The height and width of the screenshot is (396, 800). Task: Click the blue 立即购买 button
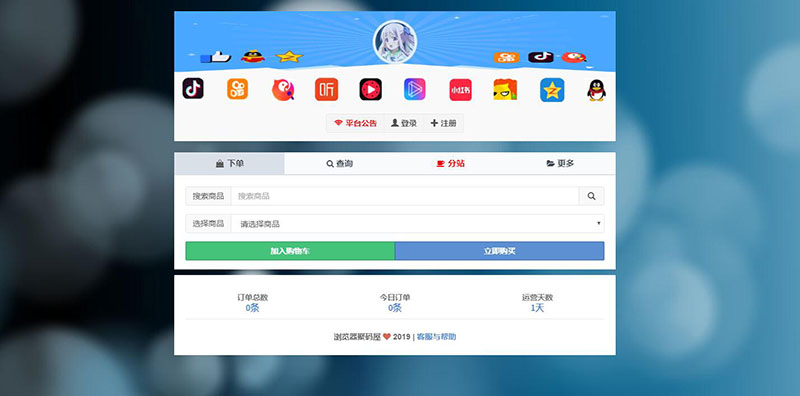[x=499, y=251]
